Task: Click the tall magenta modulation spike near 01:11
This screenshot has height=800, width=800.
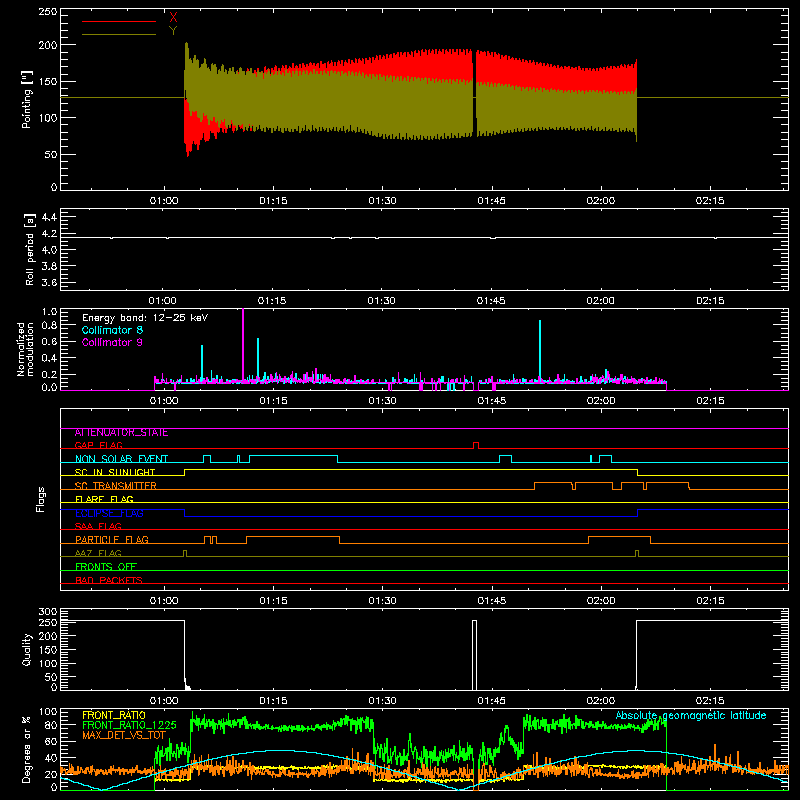Action: (x=243, y=346)
